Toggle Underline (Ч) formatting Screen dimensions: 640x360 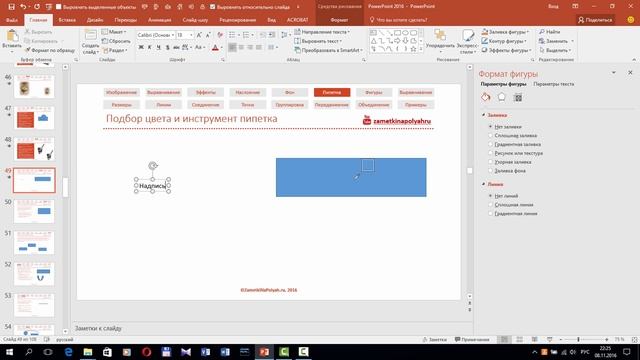[158, 47]
